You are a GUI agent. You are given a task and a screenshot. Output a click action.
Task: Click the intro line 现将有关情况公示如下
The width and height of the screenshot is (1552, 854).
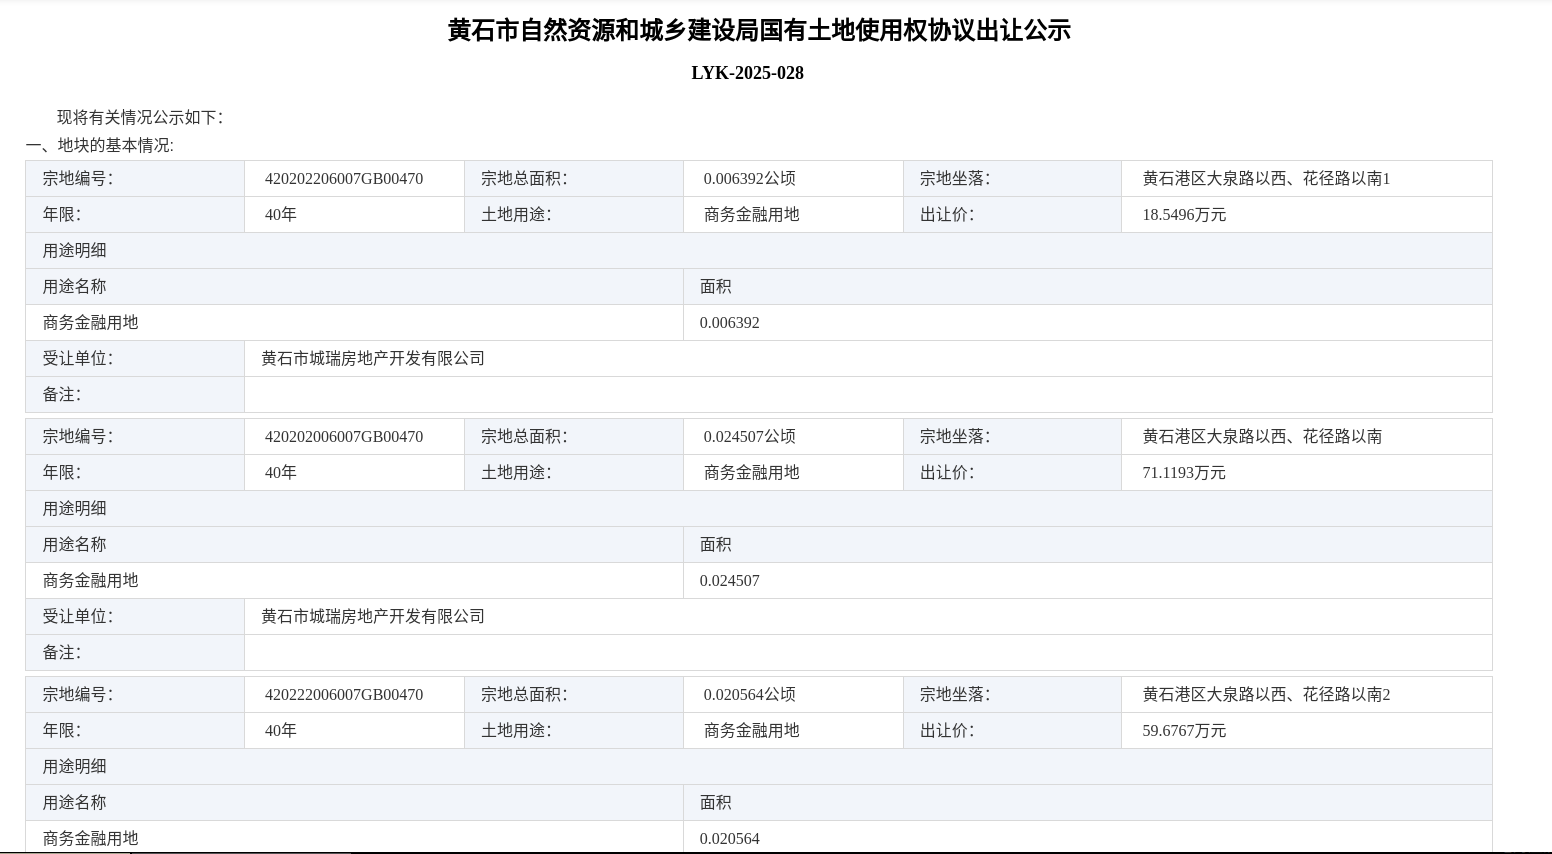point(140,118)
